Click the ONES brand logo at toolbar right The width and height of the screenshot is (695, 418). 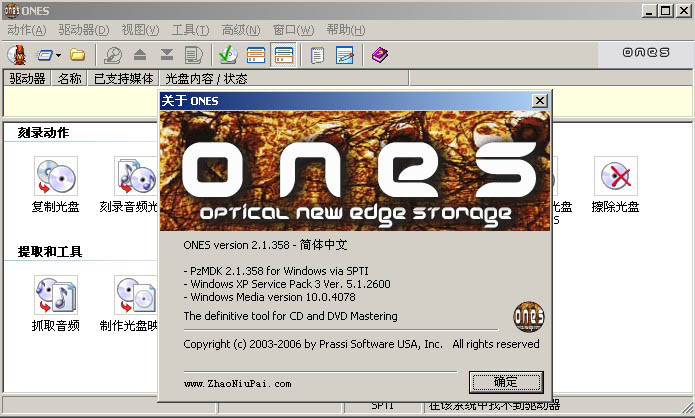(x=646, y=52)
